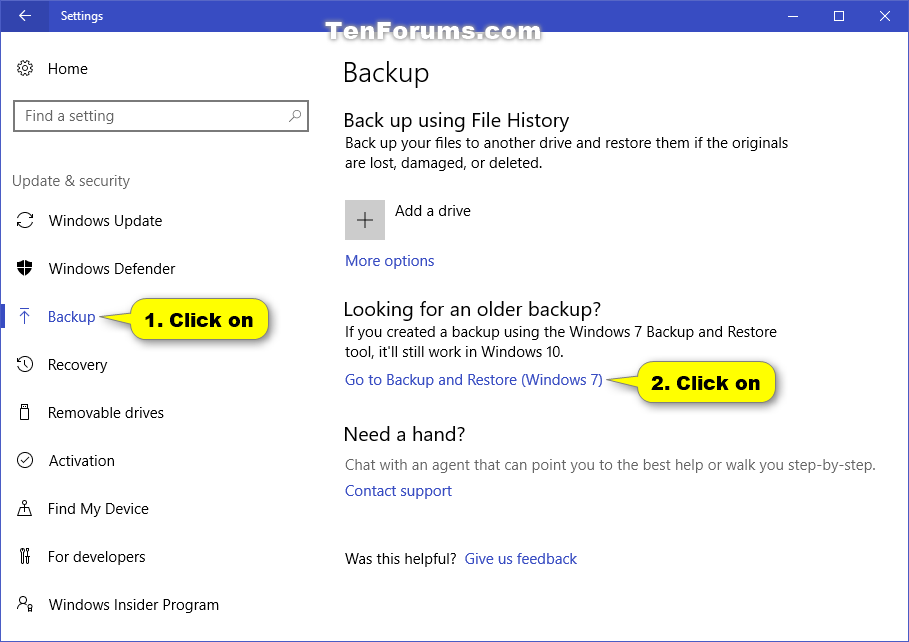This screenshot has height=642, width=909.
Task: Open the More options link
Action: click(x=389, y=260)
